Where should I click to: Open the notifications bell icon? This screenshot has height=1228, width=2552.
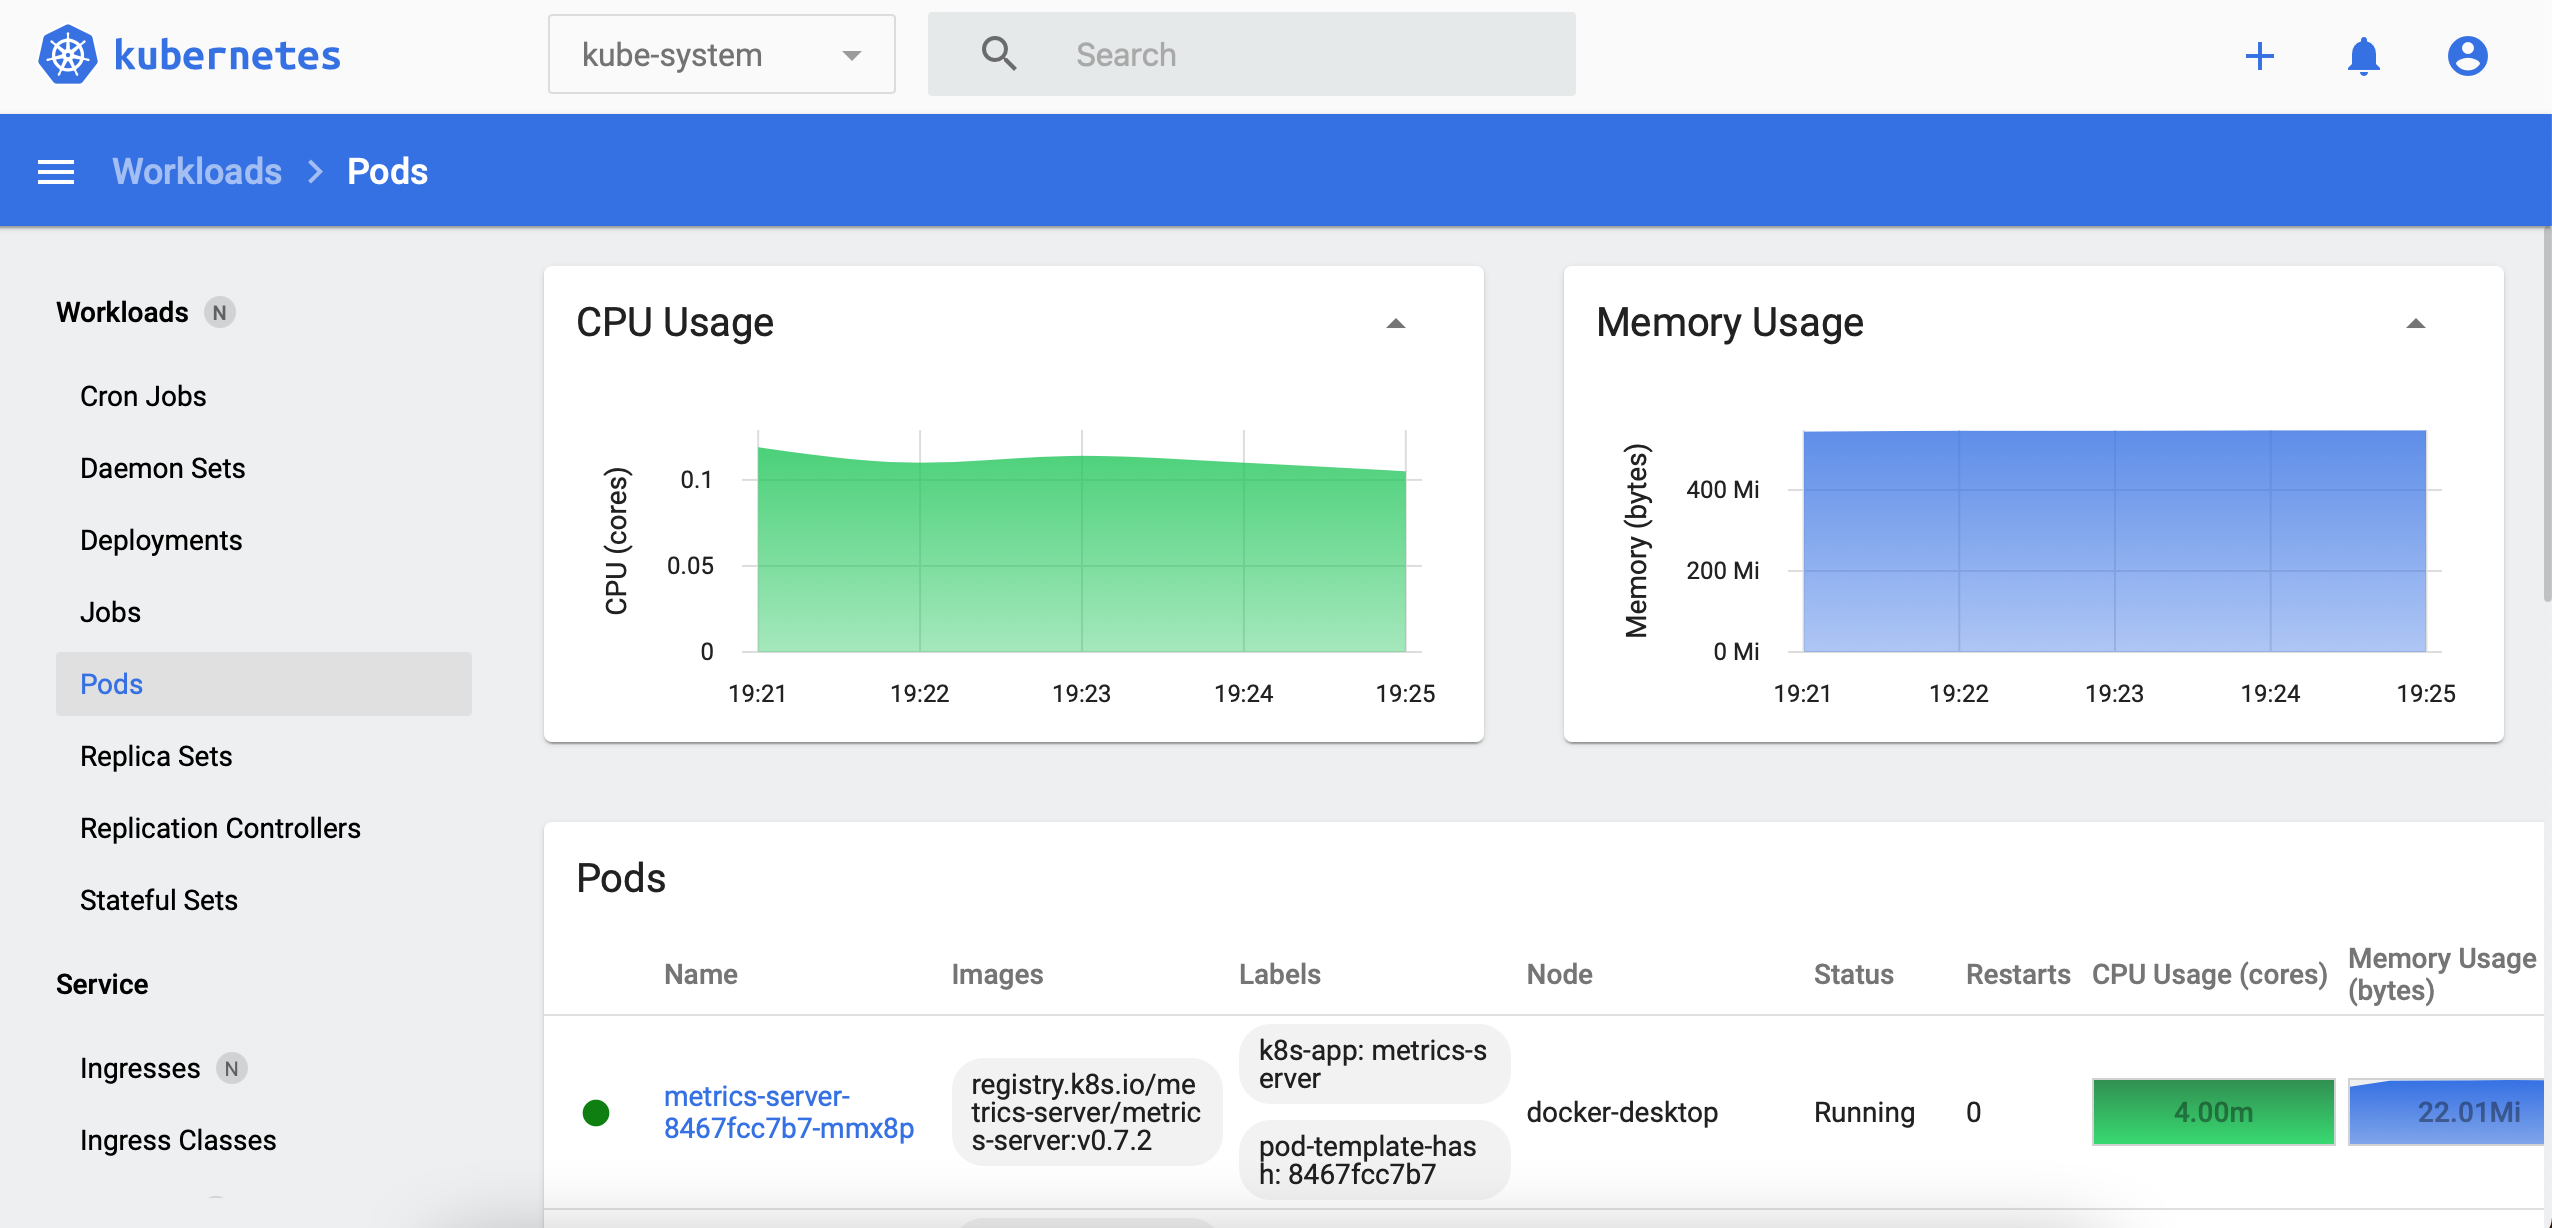point(2363,55)
